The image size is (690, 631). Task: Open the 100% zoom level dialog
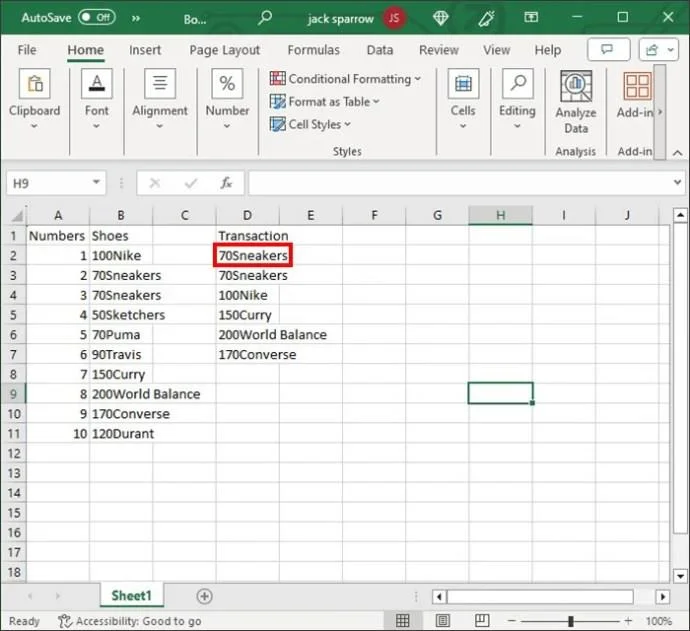[x=658, y=621]
